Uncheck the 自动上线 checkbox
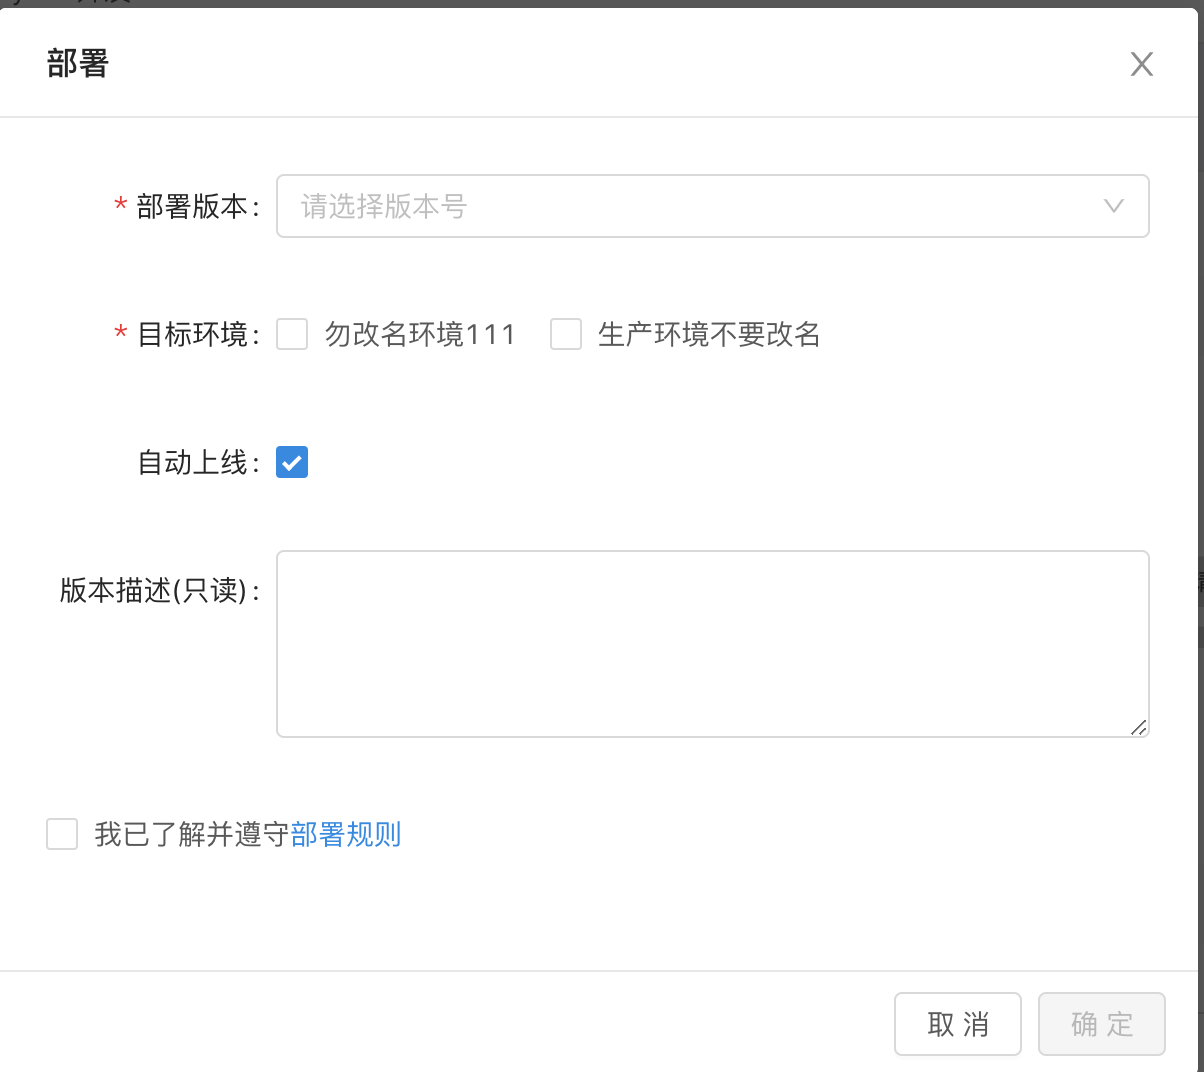Screen dimensions: 1204x1072 coord(292,462)
